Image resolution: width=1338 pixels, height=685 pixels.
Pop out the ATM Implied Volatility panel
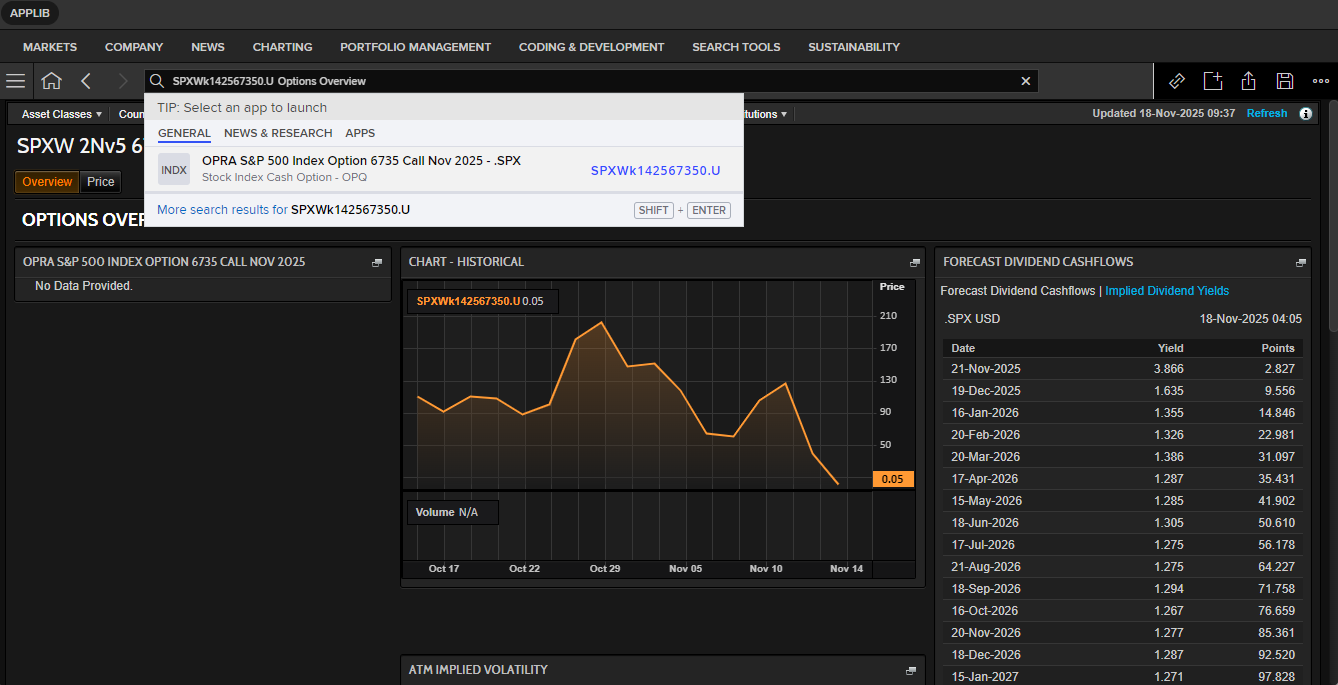tap(911, 670)
